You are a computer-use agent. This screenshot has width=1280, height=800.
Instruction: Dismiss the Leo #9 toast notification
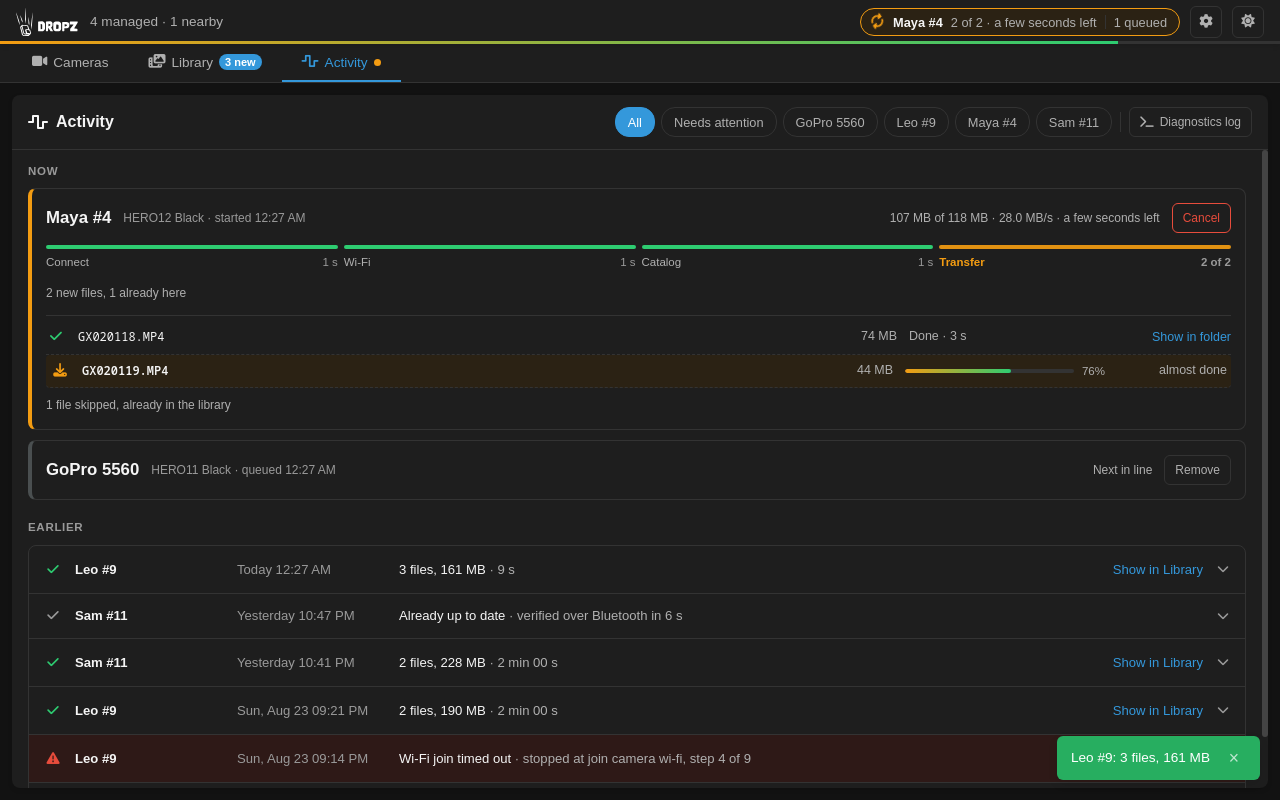pyautogui.click(x=1234, y=758)
